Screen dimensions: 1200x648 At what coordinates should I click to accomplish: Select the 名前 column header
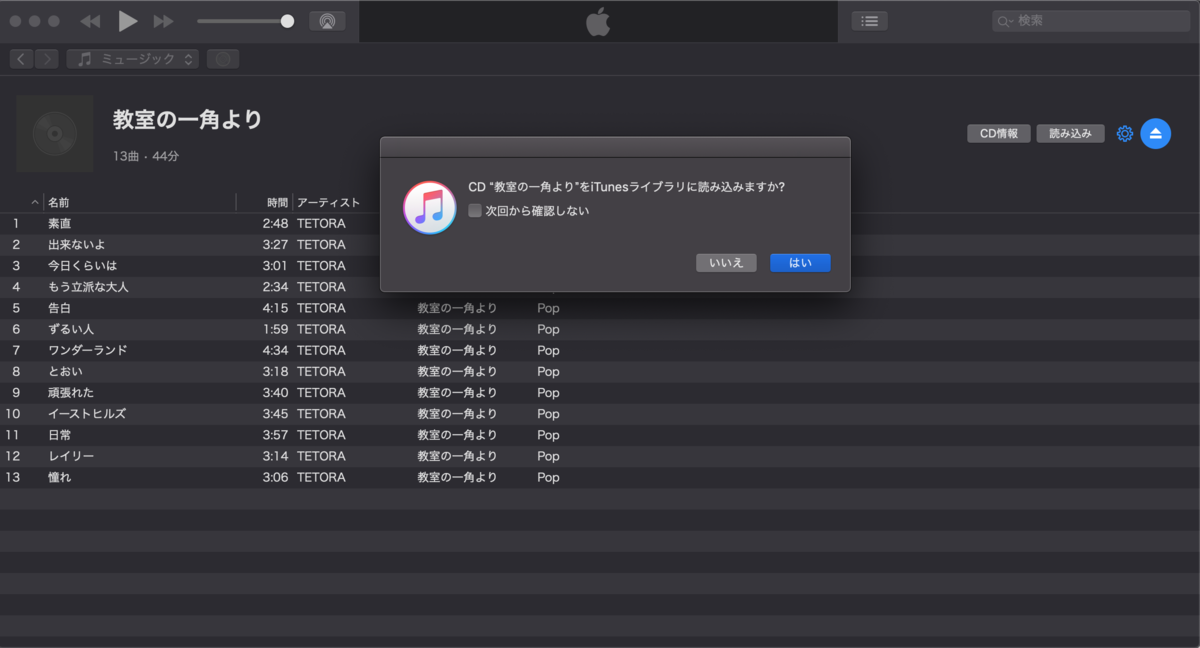point(60,201)
